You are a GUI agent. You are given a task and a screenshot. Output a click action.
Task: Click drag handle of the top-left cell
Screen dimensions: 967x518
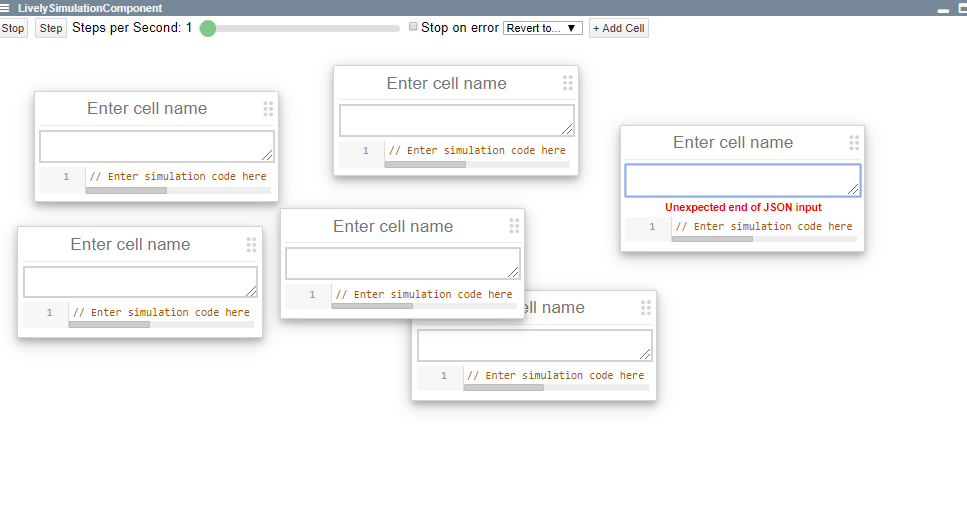point(268,109)
